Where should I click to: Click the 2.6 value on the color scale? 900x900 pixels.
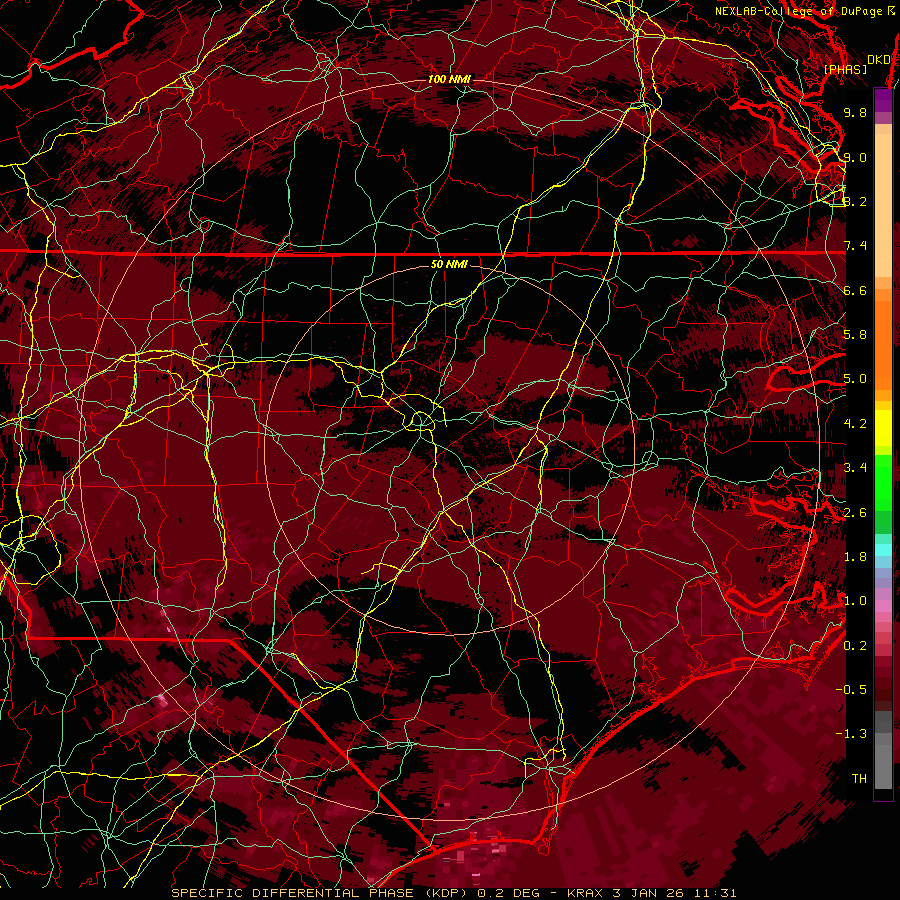click(x=855, y=513)
